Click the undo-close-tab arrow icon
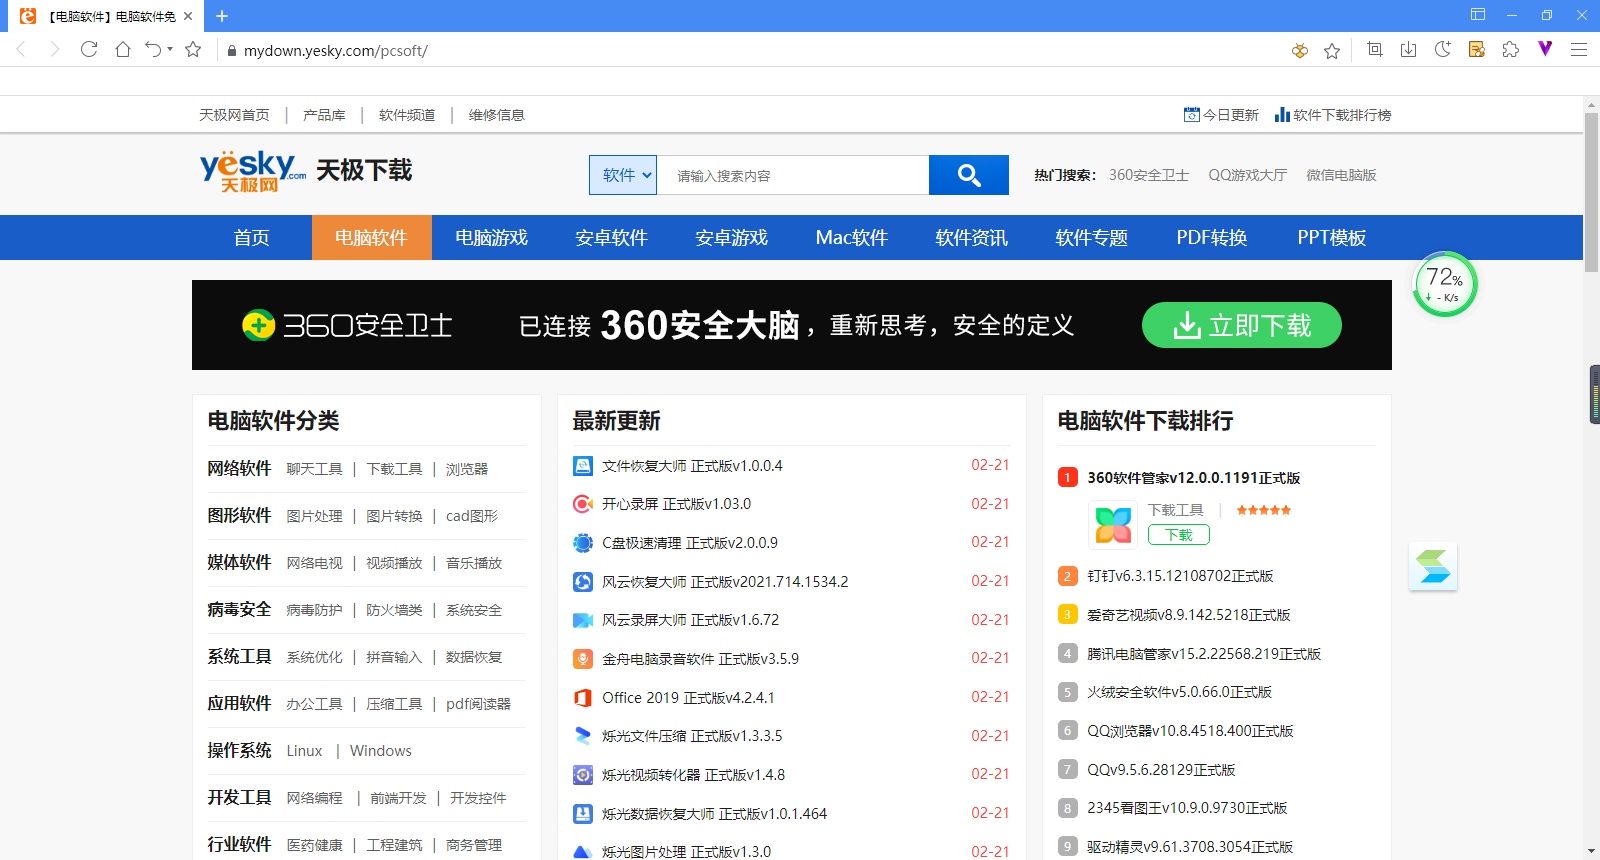 152,49
